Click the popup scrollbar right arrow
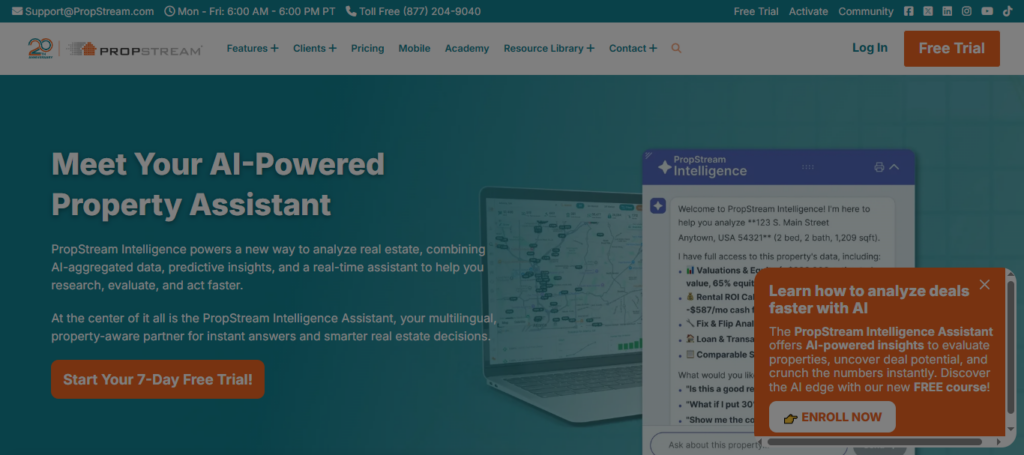 (997, 442)
